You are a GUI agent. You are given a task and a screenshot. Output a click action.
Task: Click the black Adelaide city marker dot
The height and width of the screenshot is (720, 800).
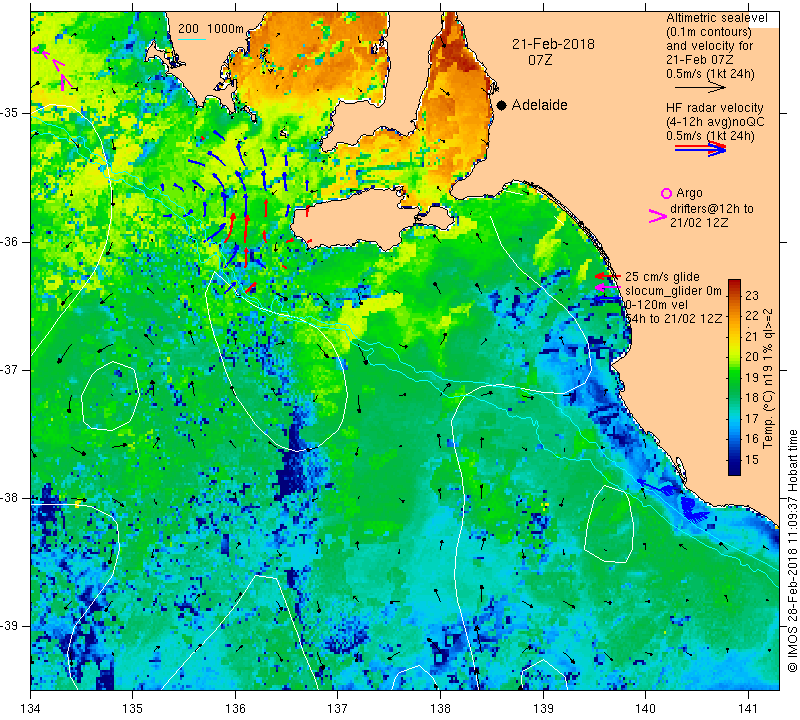pyautogui.click(x=502, y=105)
